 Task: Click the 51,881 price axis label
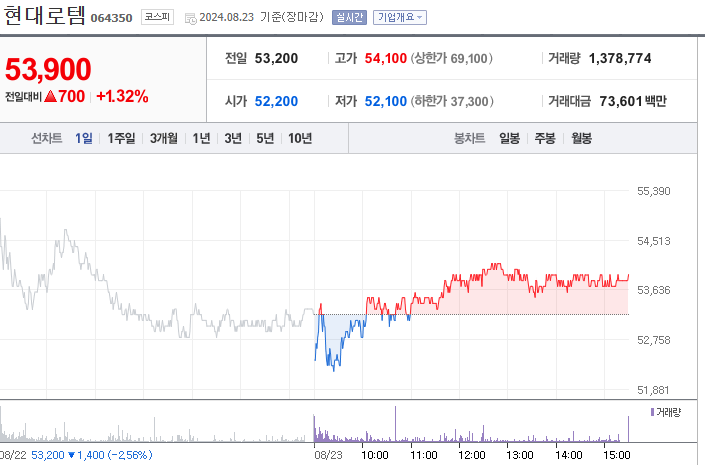click(653, 390)
